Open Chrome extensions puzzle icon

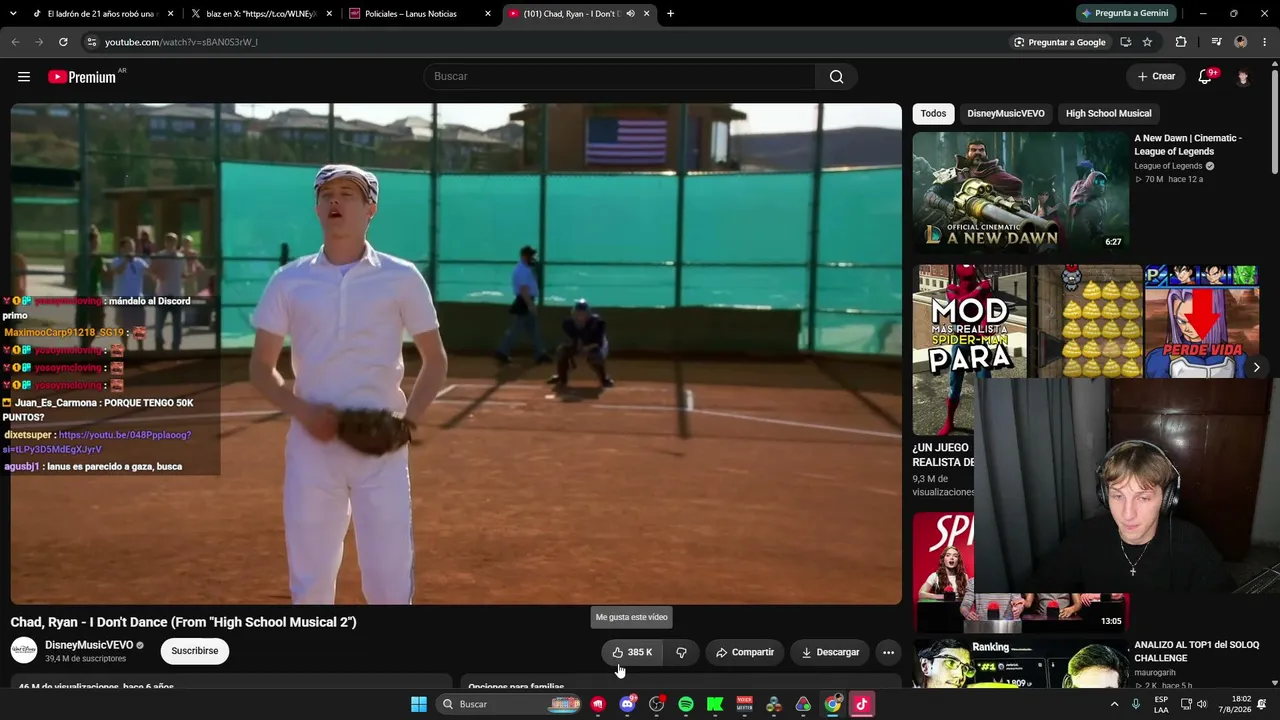[x=1181, y=42]
